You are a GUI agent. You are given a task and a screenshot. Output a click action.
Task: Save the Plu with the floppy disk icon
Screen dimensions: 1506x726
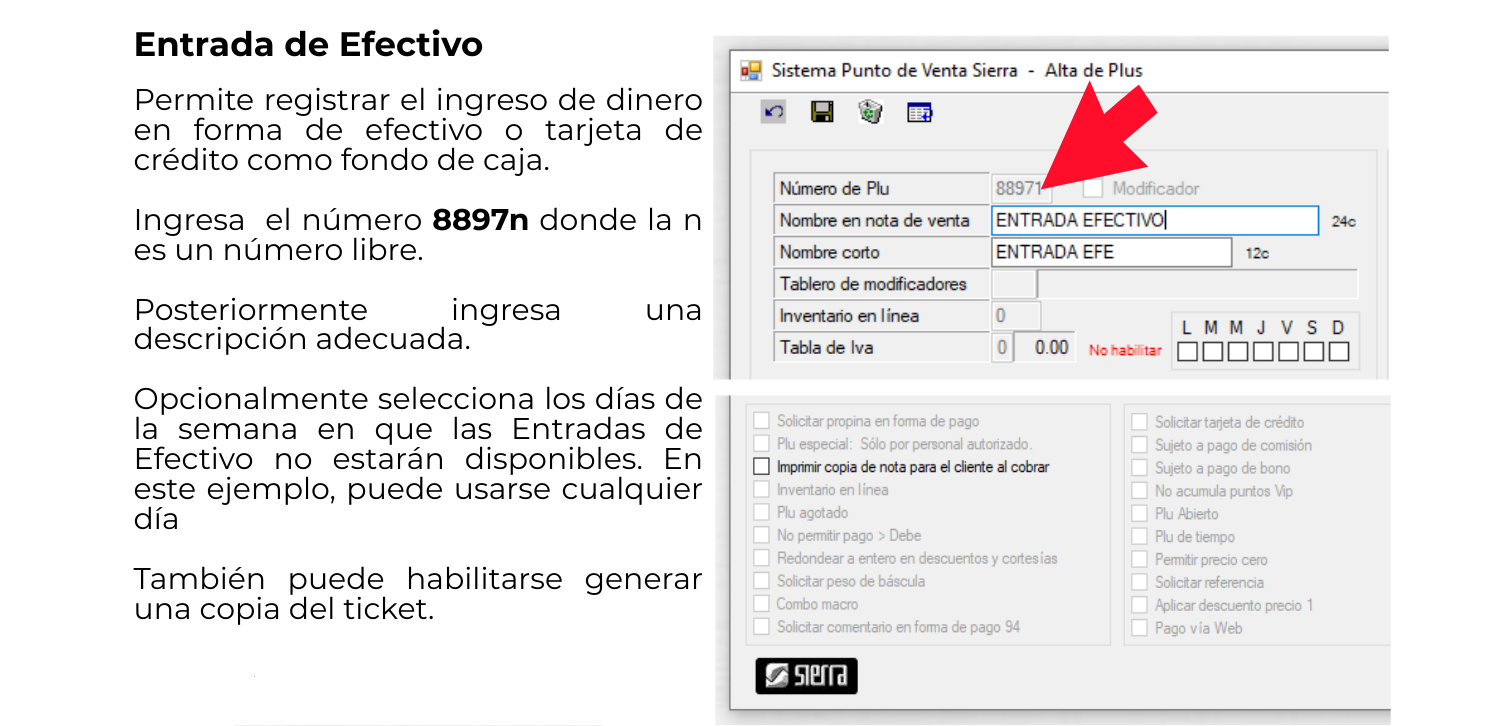point(822,112)
